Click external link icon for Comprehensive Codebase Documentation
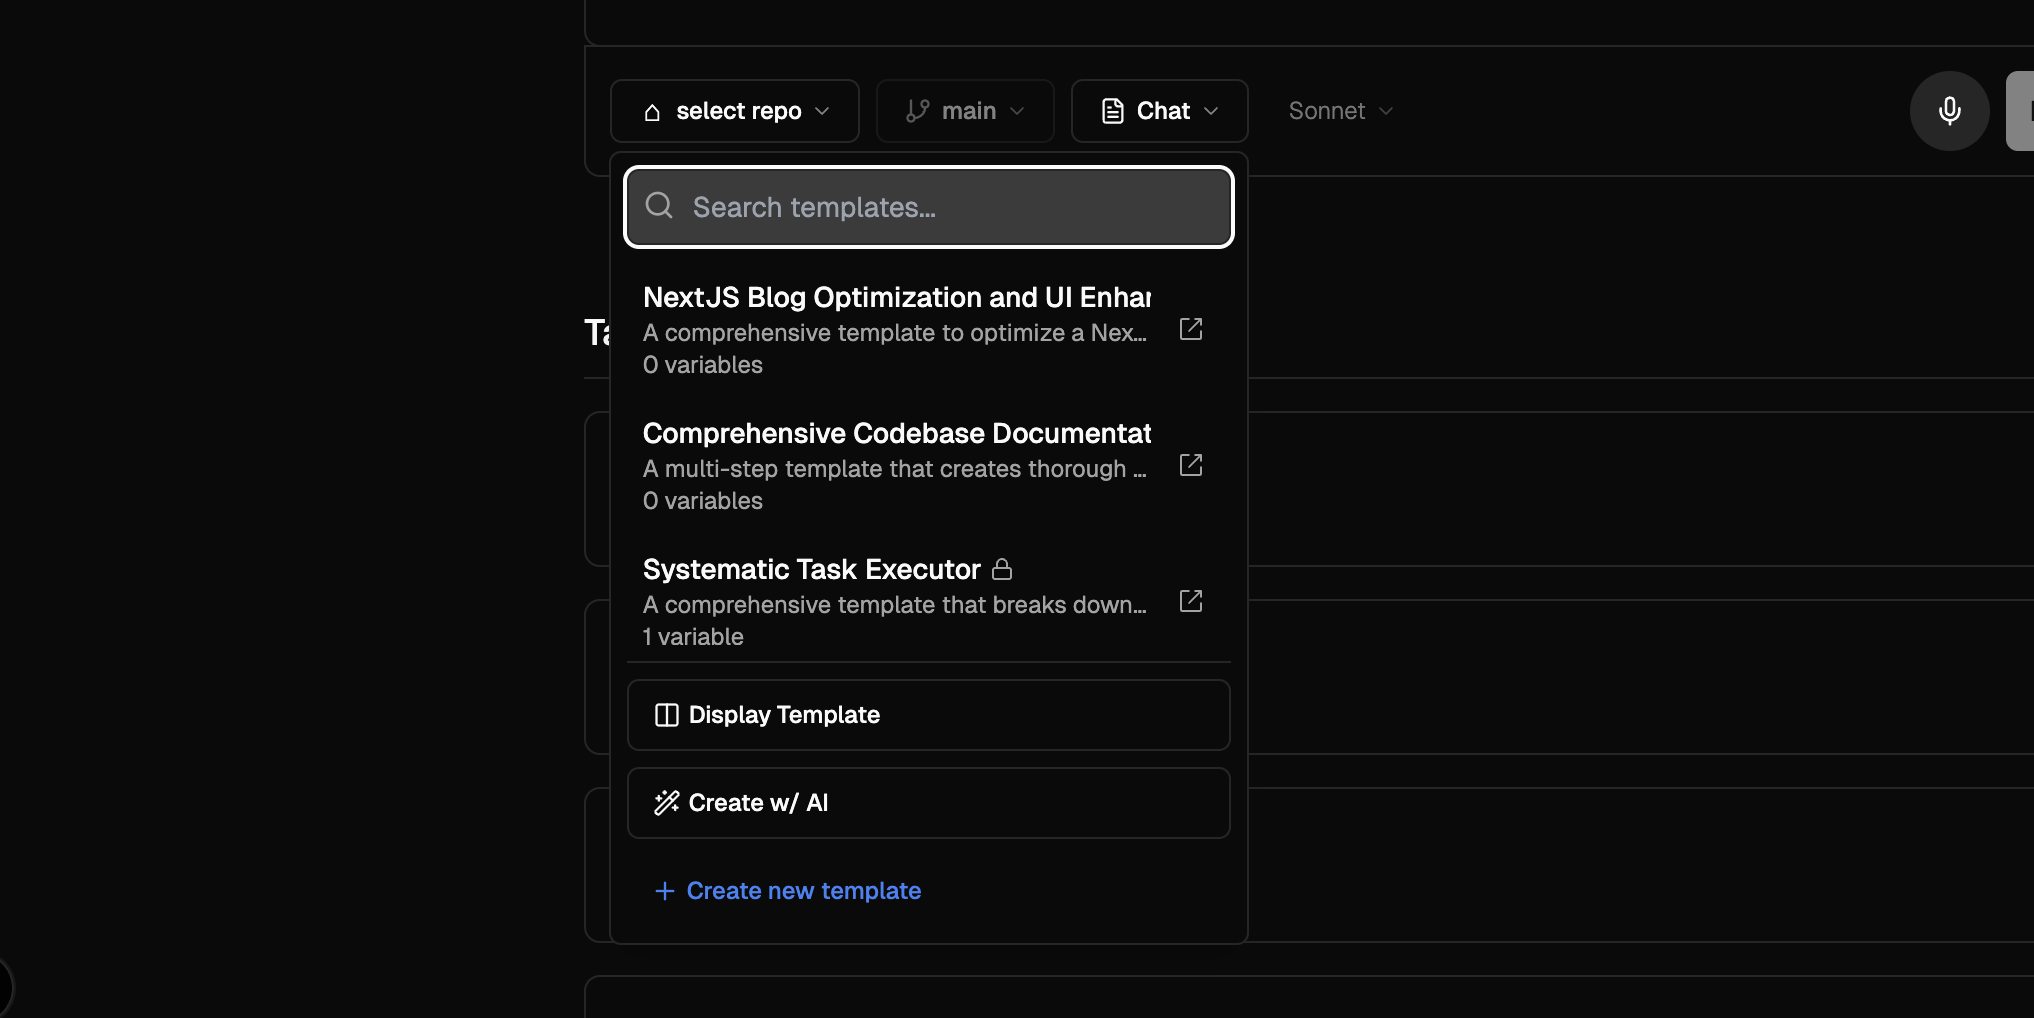Screen dimensions: 2034x1018 click(x=1190, y=464)
